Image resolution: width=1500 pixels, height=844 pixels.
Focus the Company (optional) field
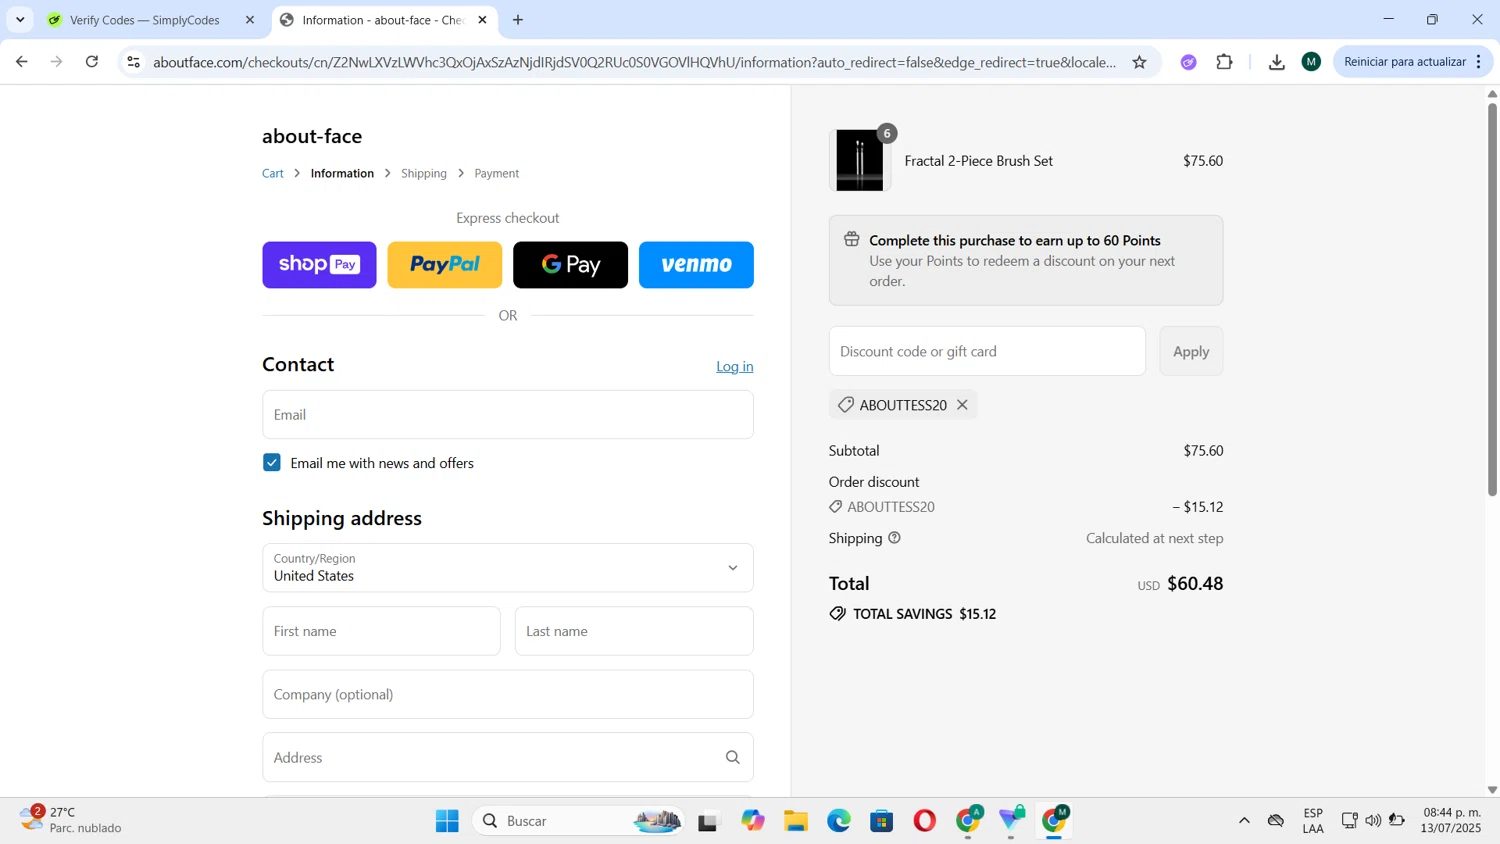pyautogui.click(x=508, y=694)
